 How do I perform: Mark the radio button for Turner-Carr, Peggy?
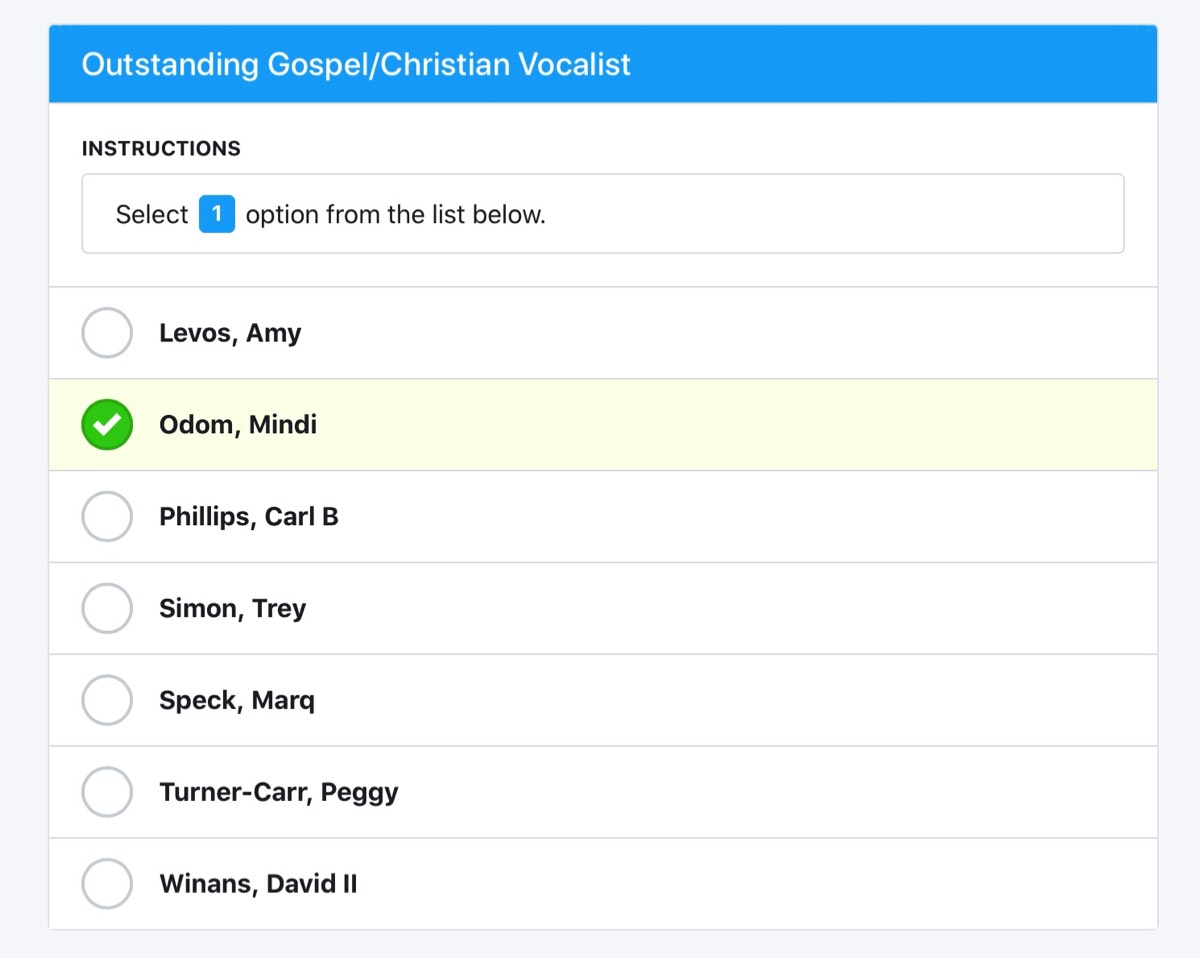coord(107,792)
